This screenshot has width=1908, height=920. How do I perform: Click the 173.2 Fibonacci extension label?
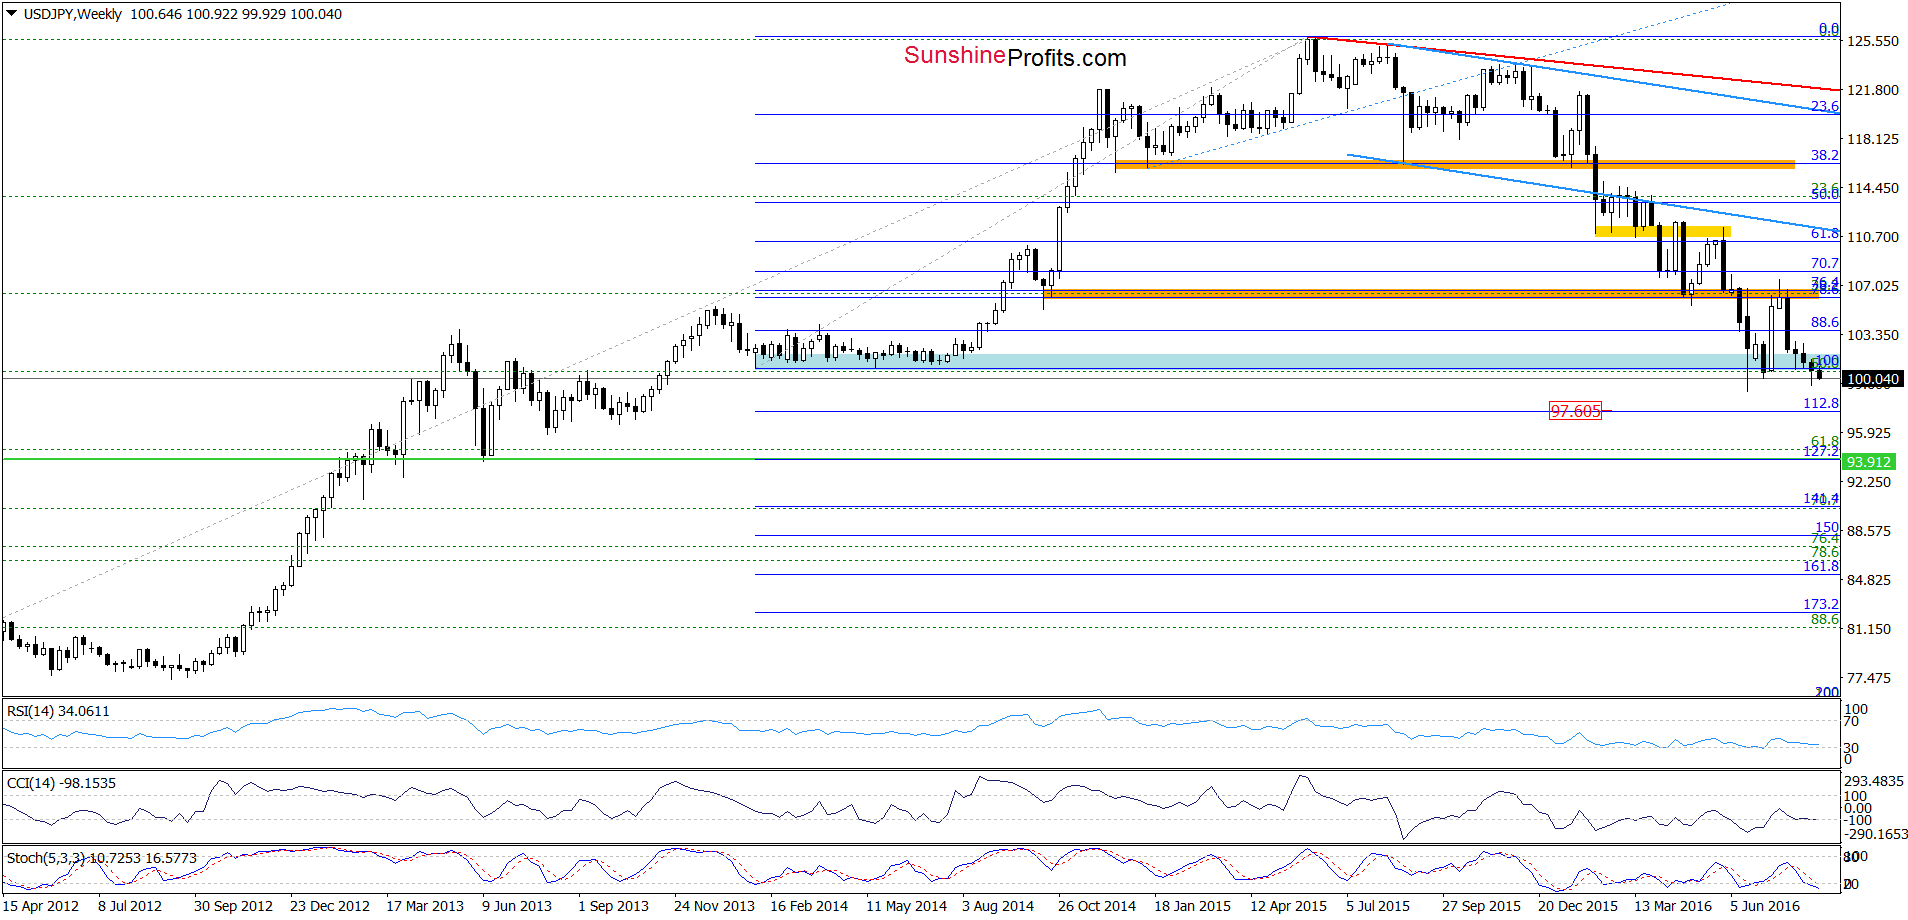(1821, 604)
